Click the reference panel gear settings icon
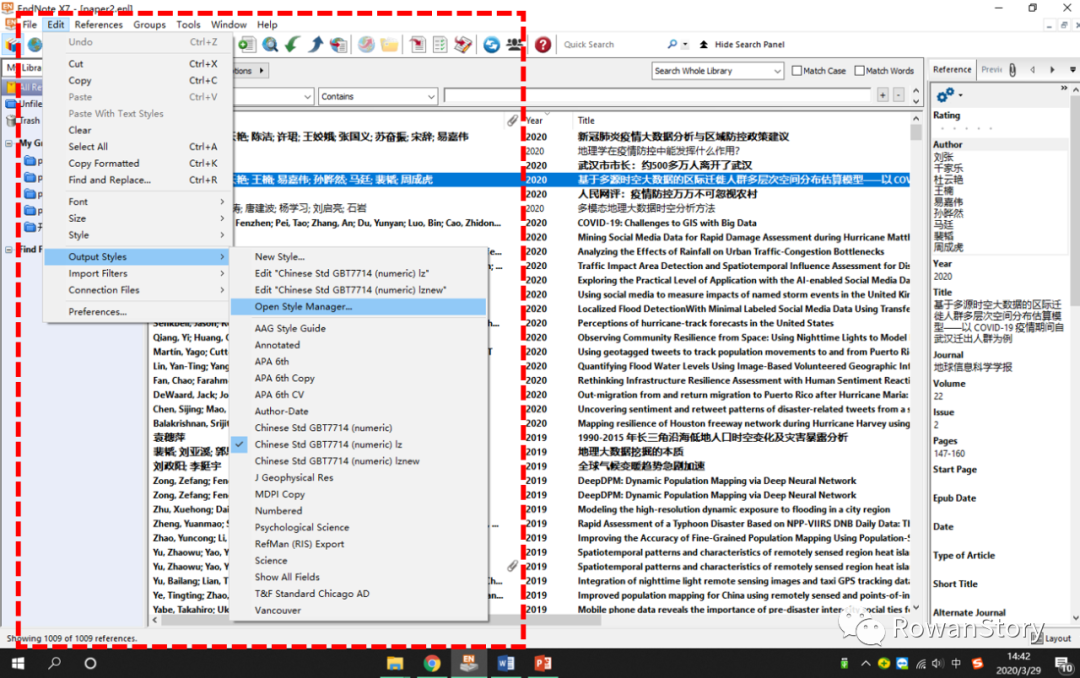This screenshot has width=1080, height=678. pos(945,94)
